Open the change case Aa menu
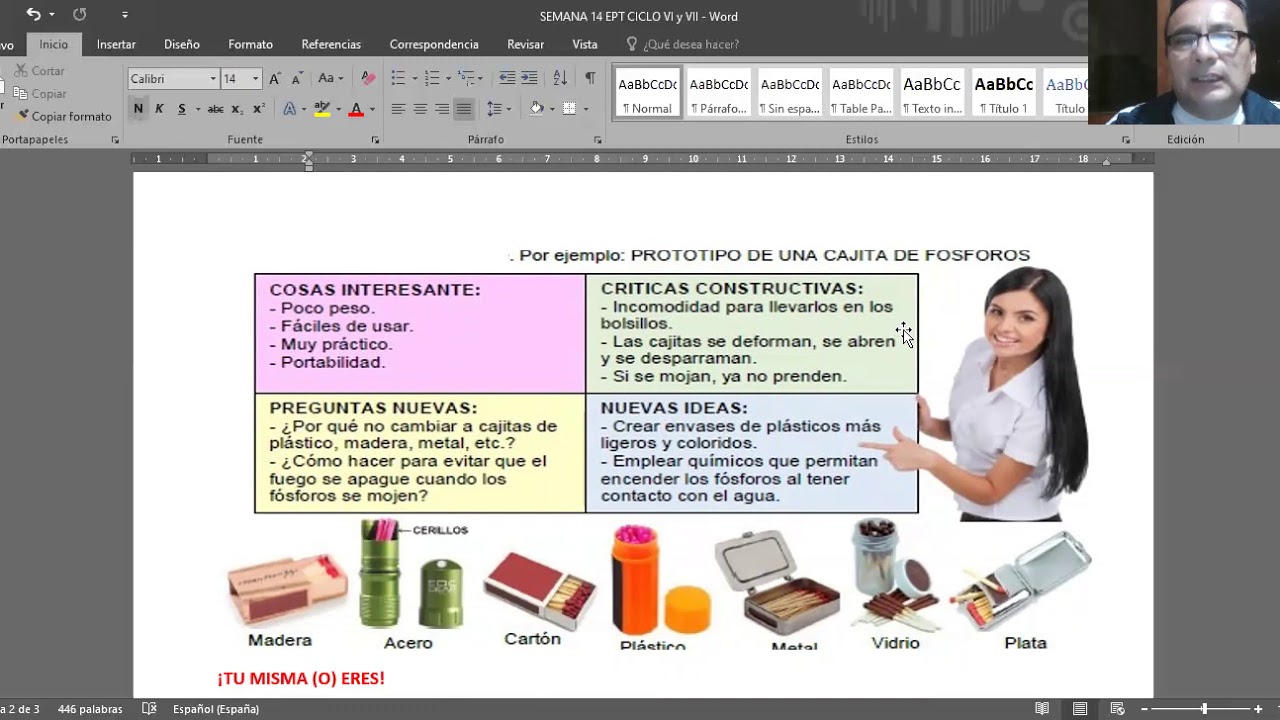The image size is (1280, 720). click(330, 78)
